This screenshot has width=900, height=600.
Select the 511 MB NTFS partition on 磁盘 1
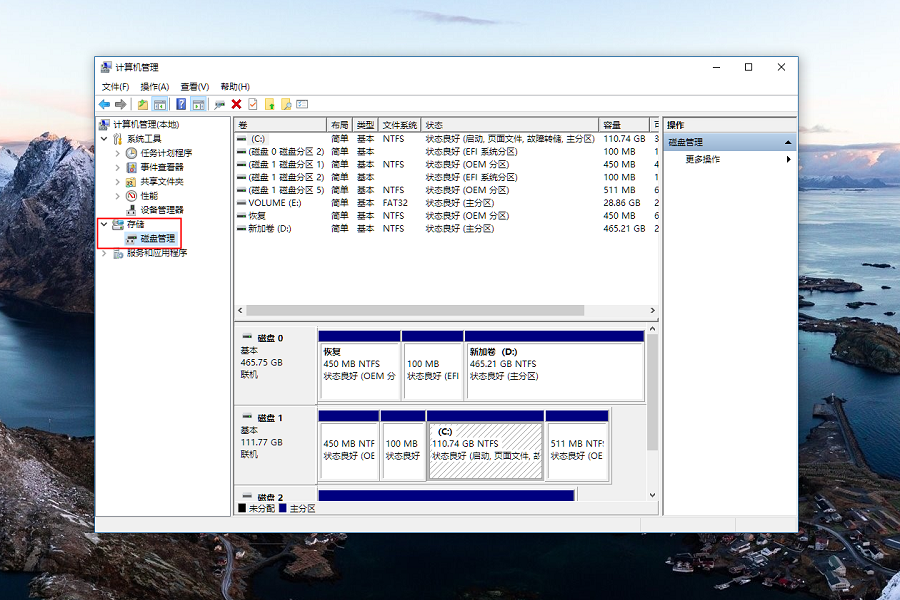(577, 445)
